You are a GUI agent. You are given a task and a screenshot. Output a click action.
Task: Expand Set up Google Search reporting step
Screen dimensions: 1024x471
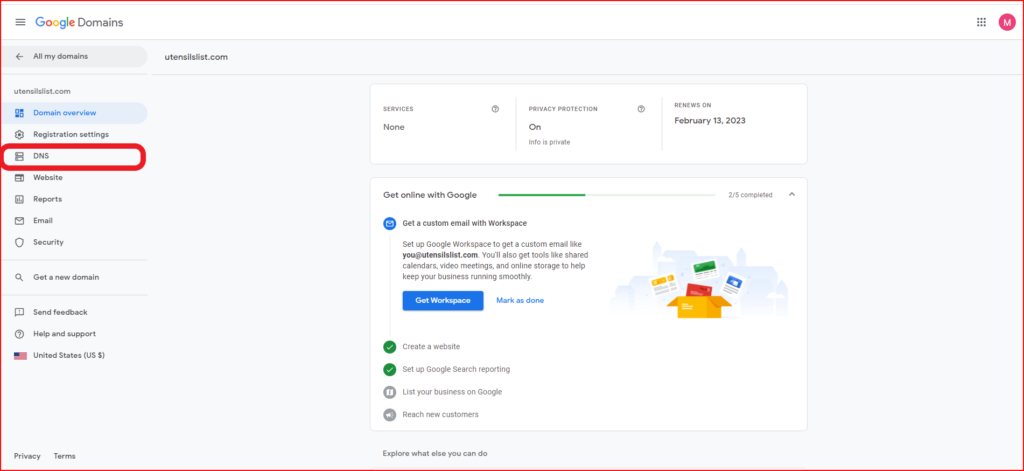(456, 370)
